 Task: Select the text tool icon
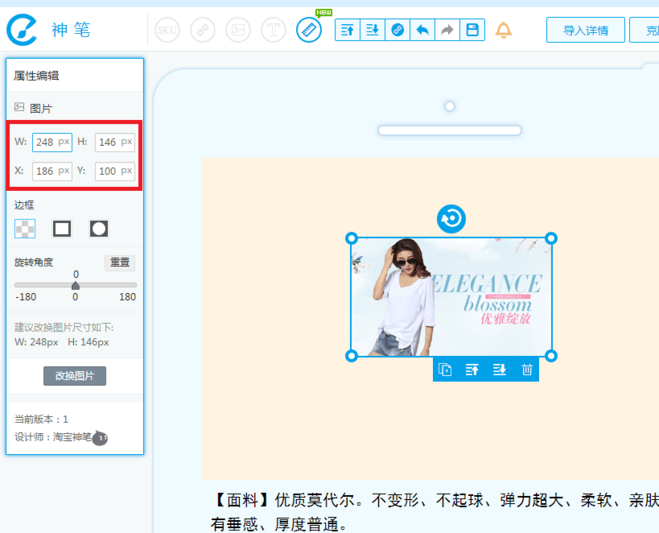click(273, 30)
